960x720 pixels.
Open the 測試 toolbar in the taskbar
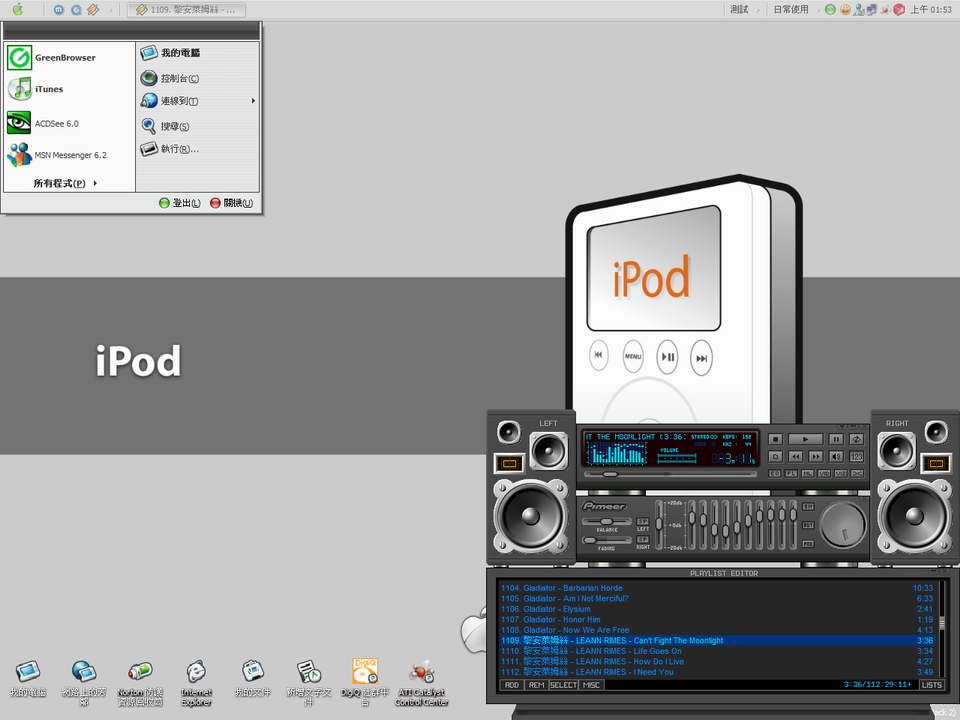pos(739,9)
